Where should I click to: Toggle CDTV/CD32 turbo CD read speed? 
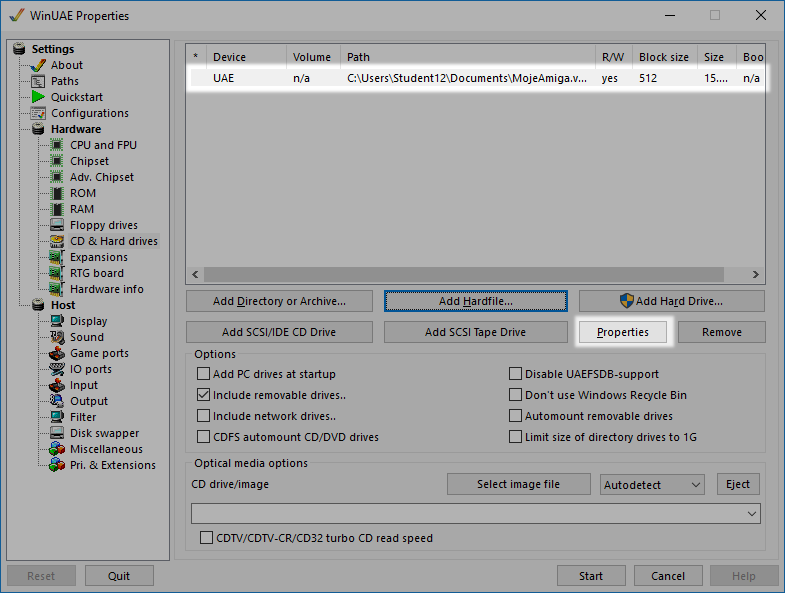click(207, 538)
